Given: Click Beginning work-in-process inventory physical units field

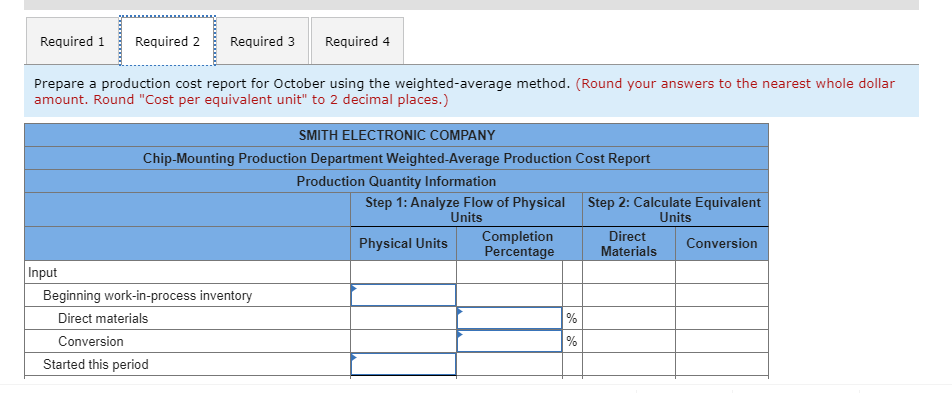Looking at the screenshot, I should coord(403,295).
